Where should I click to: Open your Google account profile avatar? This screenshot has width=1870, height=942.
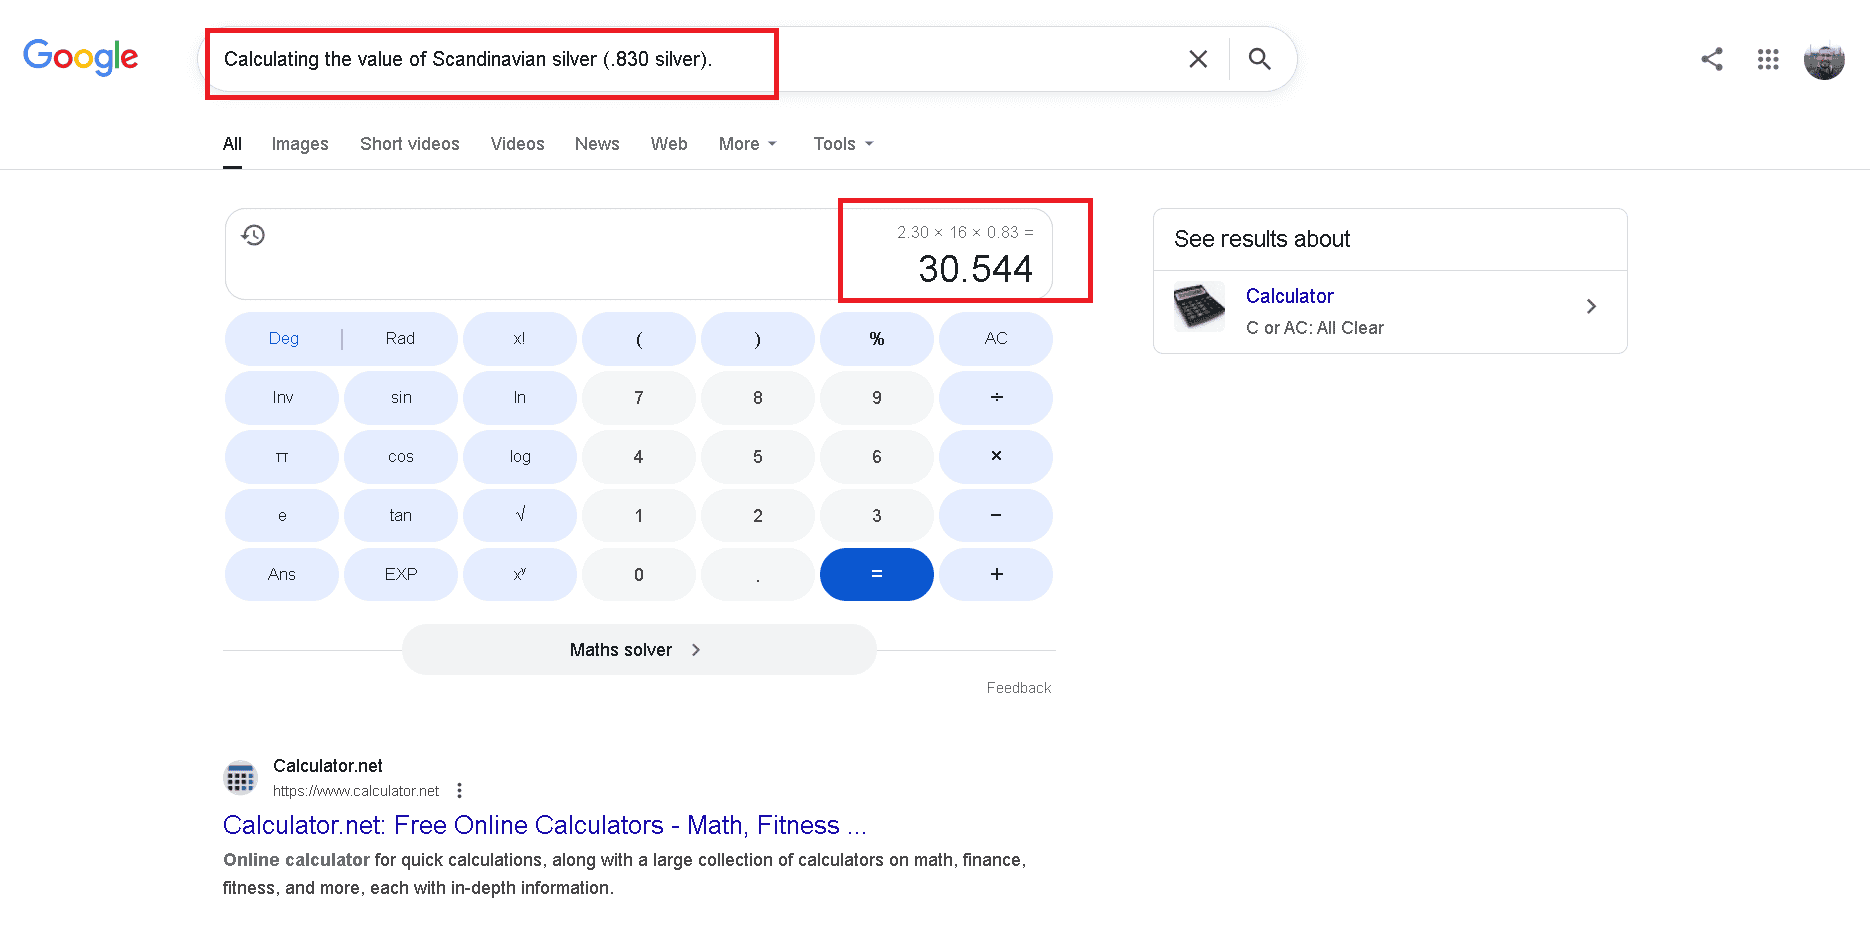(1824, 59)
